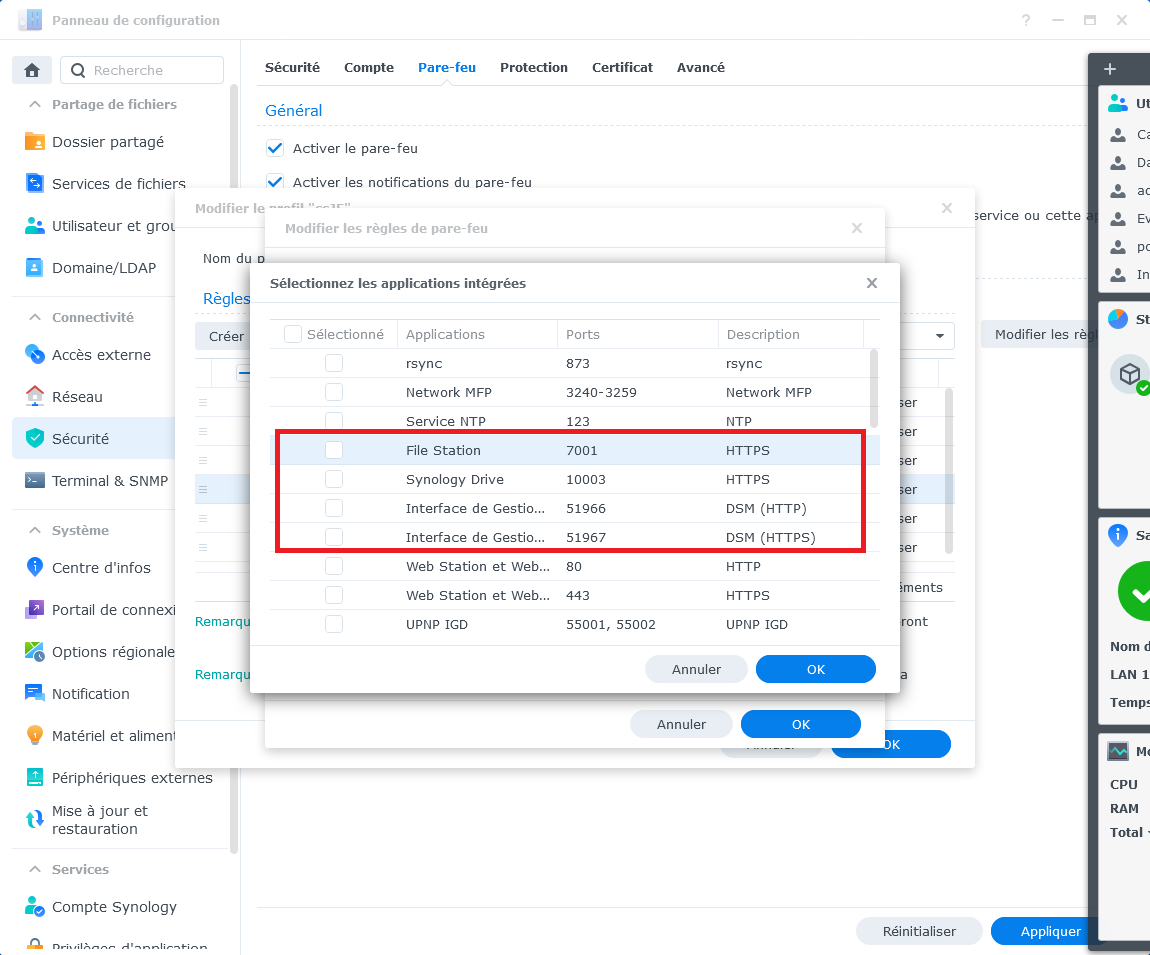Open Accès externe icon
This screenshot has width=1150, height=955.
point(35,355)
